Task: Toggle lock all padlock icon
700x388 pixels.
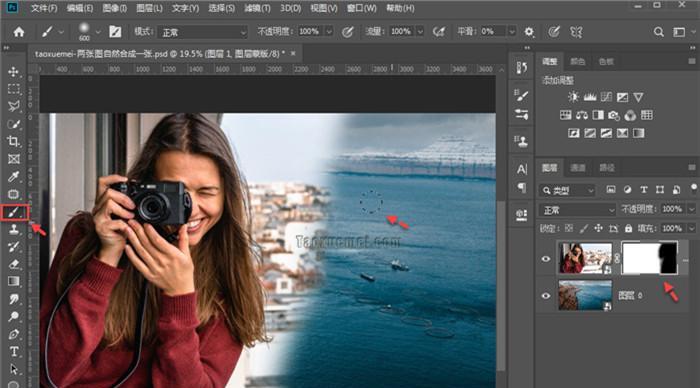Action: (x=628, y=229)
